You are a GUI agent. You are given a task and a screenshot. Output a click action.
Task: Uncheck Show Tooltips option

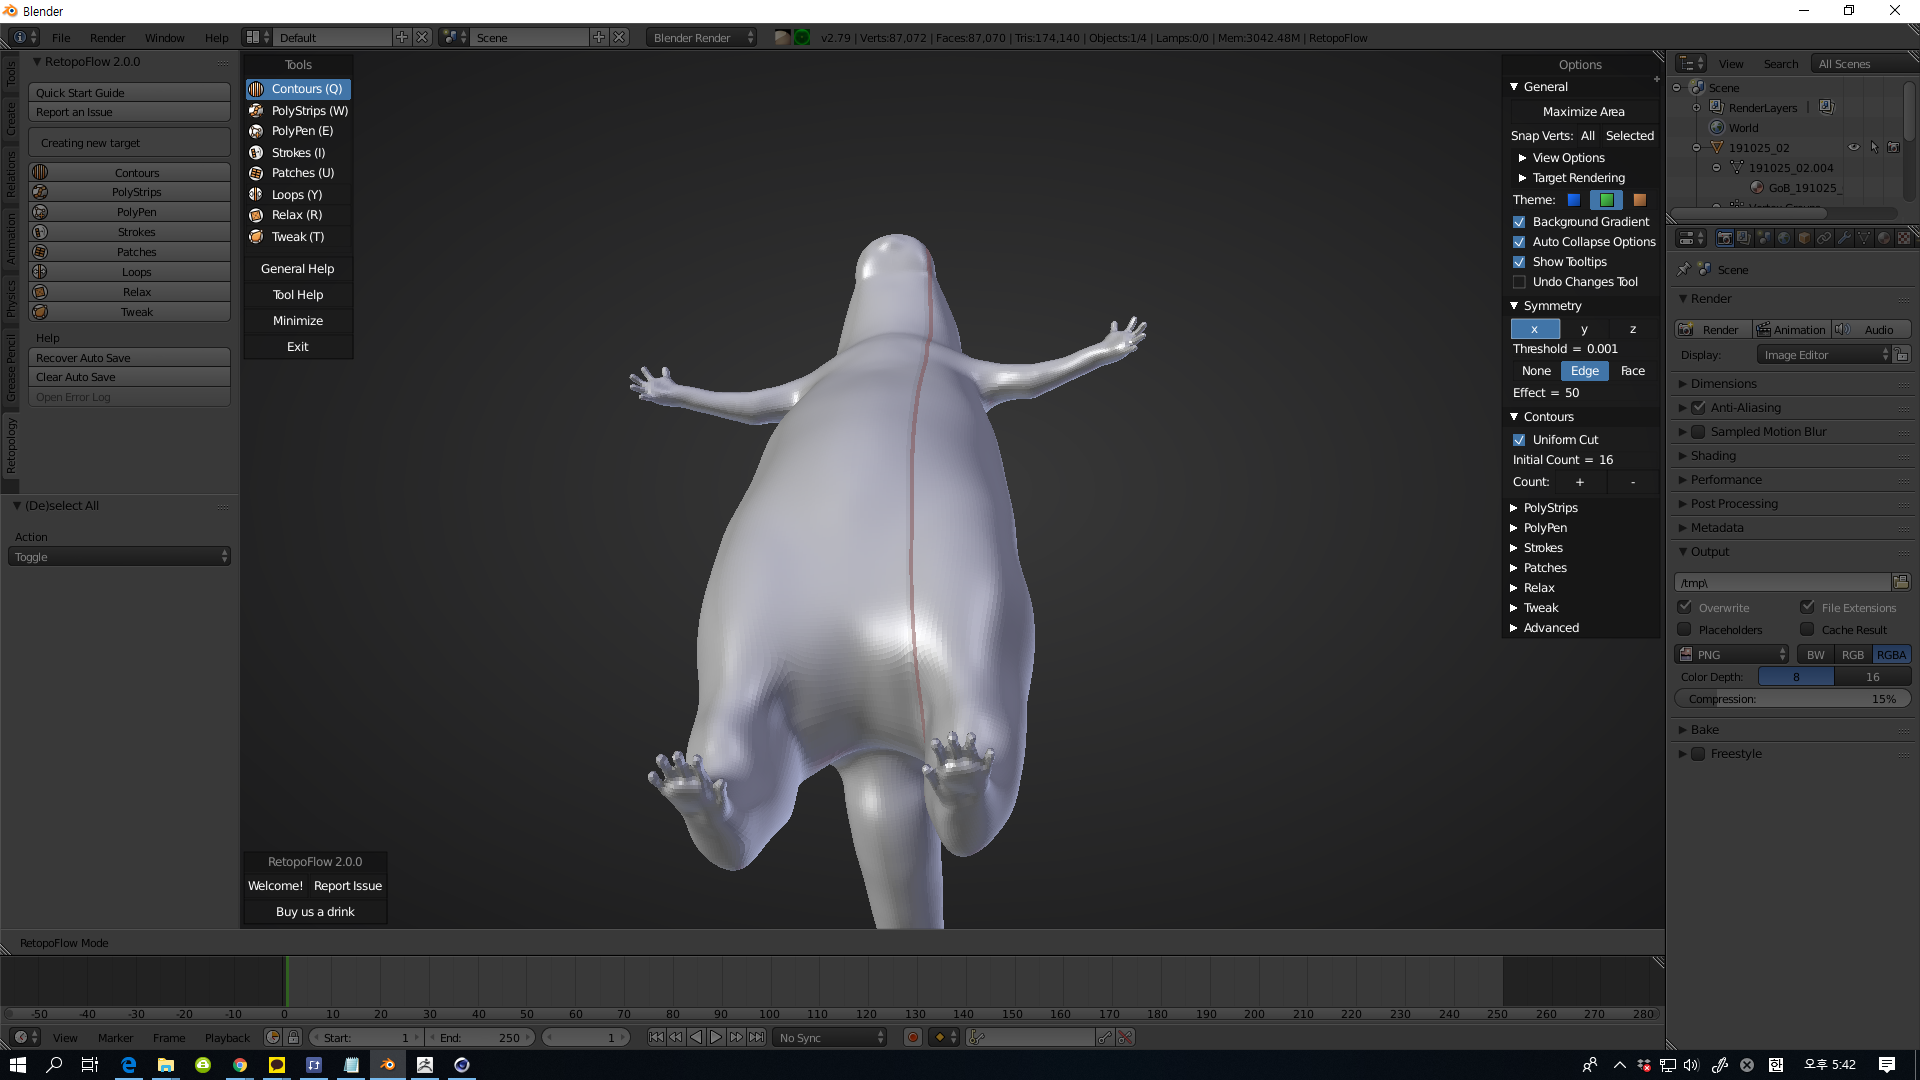coord(1519,262)
